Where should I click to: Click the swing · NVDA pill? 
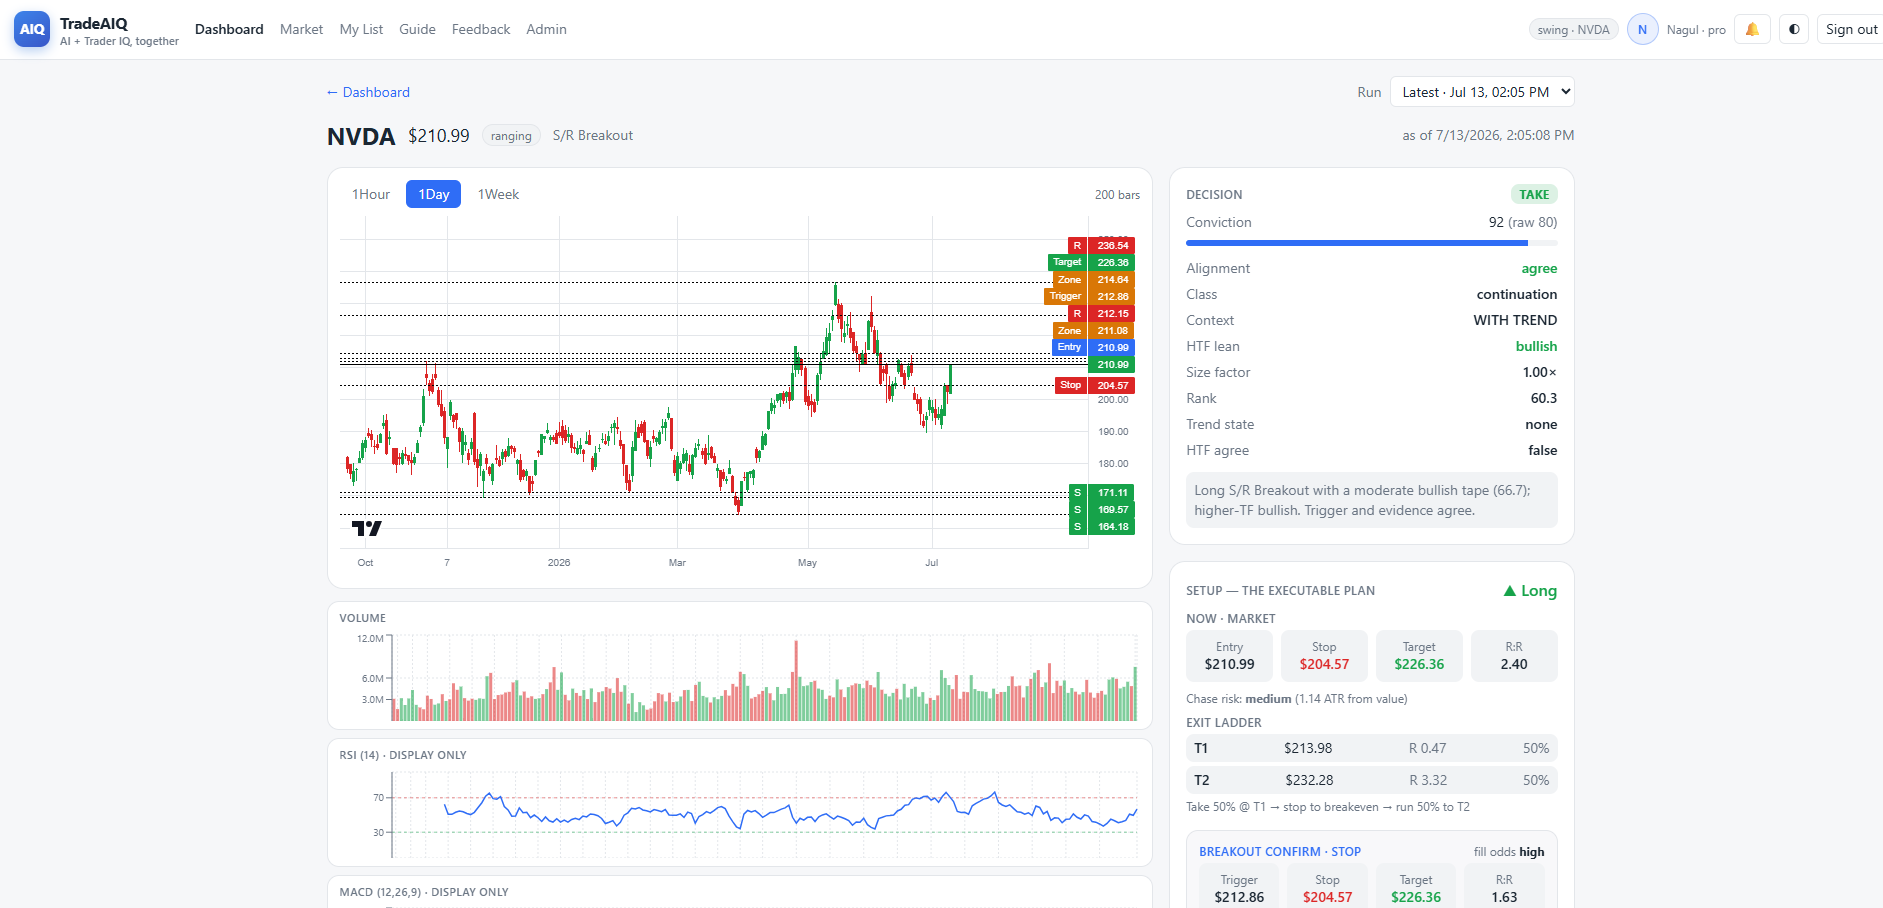pyautogui.click(x=1573, y=30)
